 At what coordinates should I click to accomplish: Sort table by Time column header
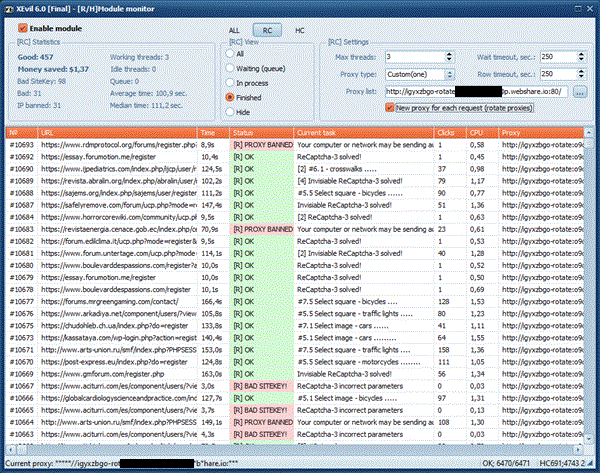tap(213, 132)
